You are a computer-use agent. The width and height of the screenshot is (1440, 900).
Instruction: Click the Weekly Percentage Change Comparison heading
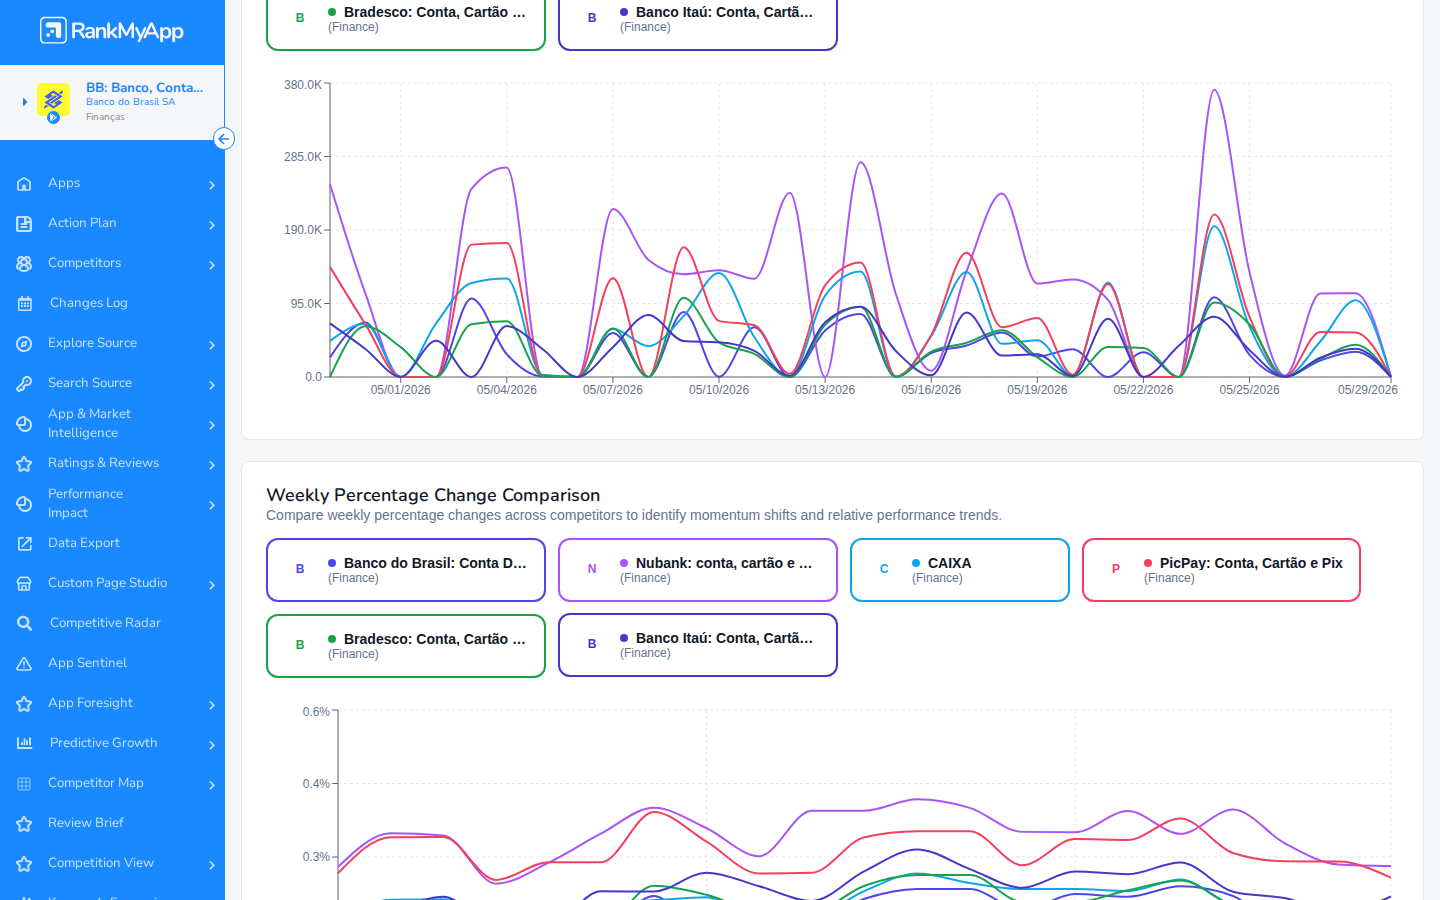click(433, 495)
